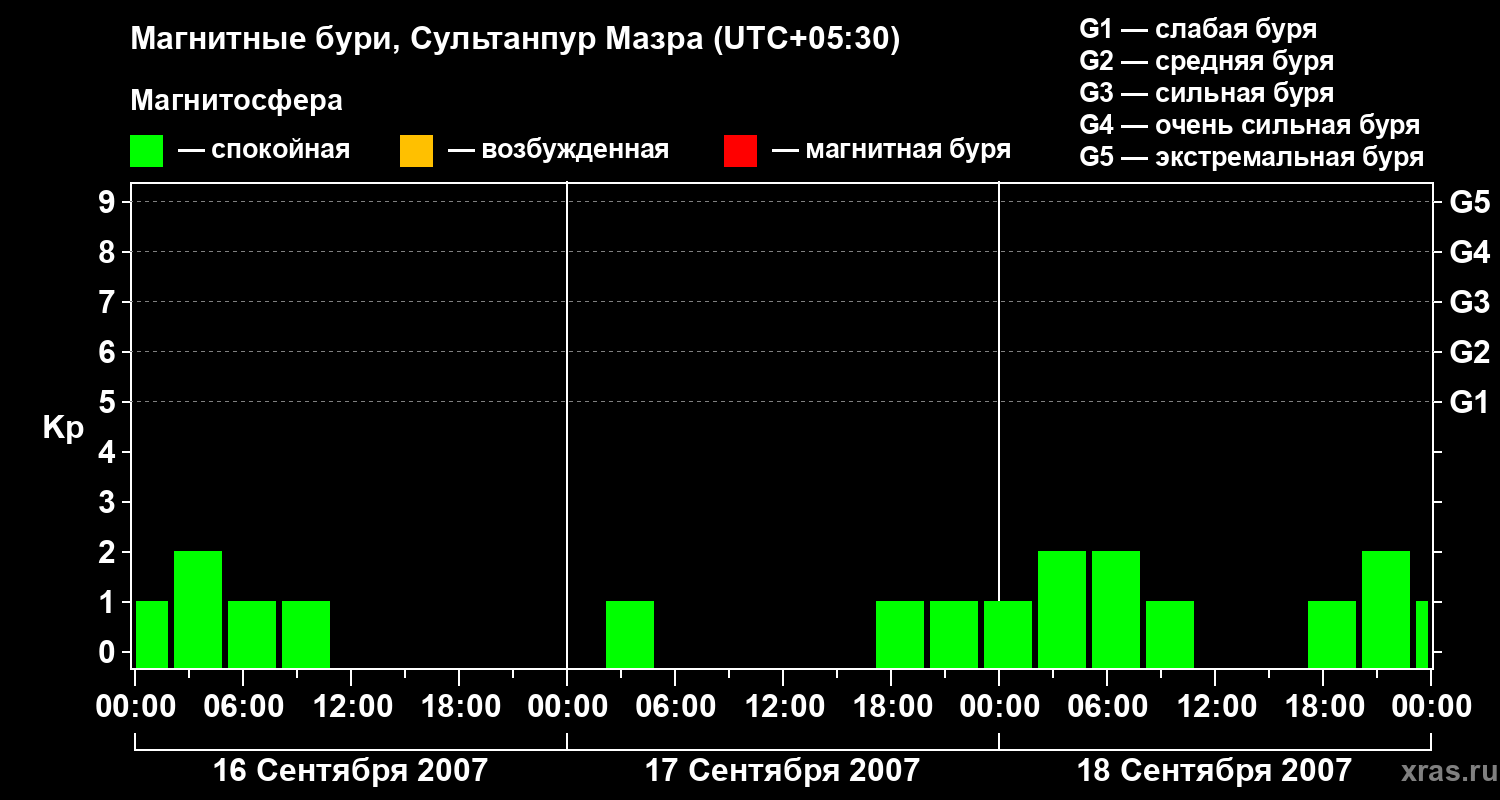Viewport: 1500px width, 800px height.
Task: Click the Kp axis label
Action: click(63, 429)
